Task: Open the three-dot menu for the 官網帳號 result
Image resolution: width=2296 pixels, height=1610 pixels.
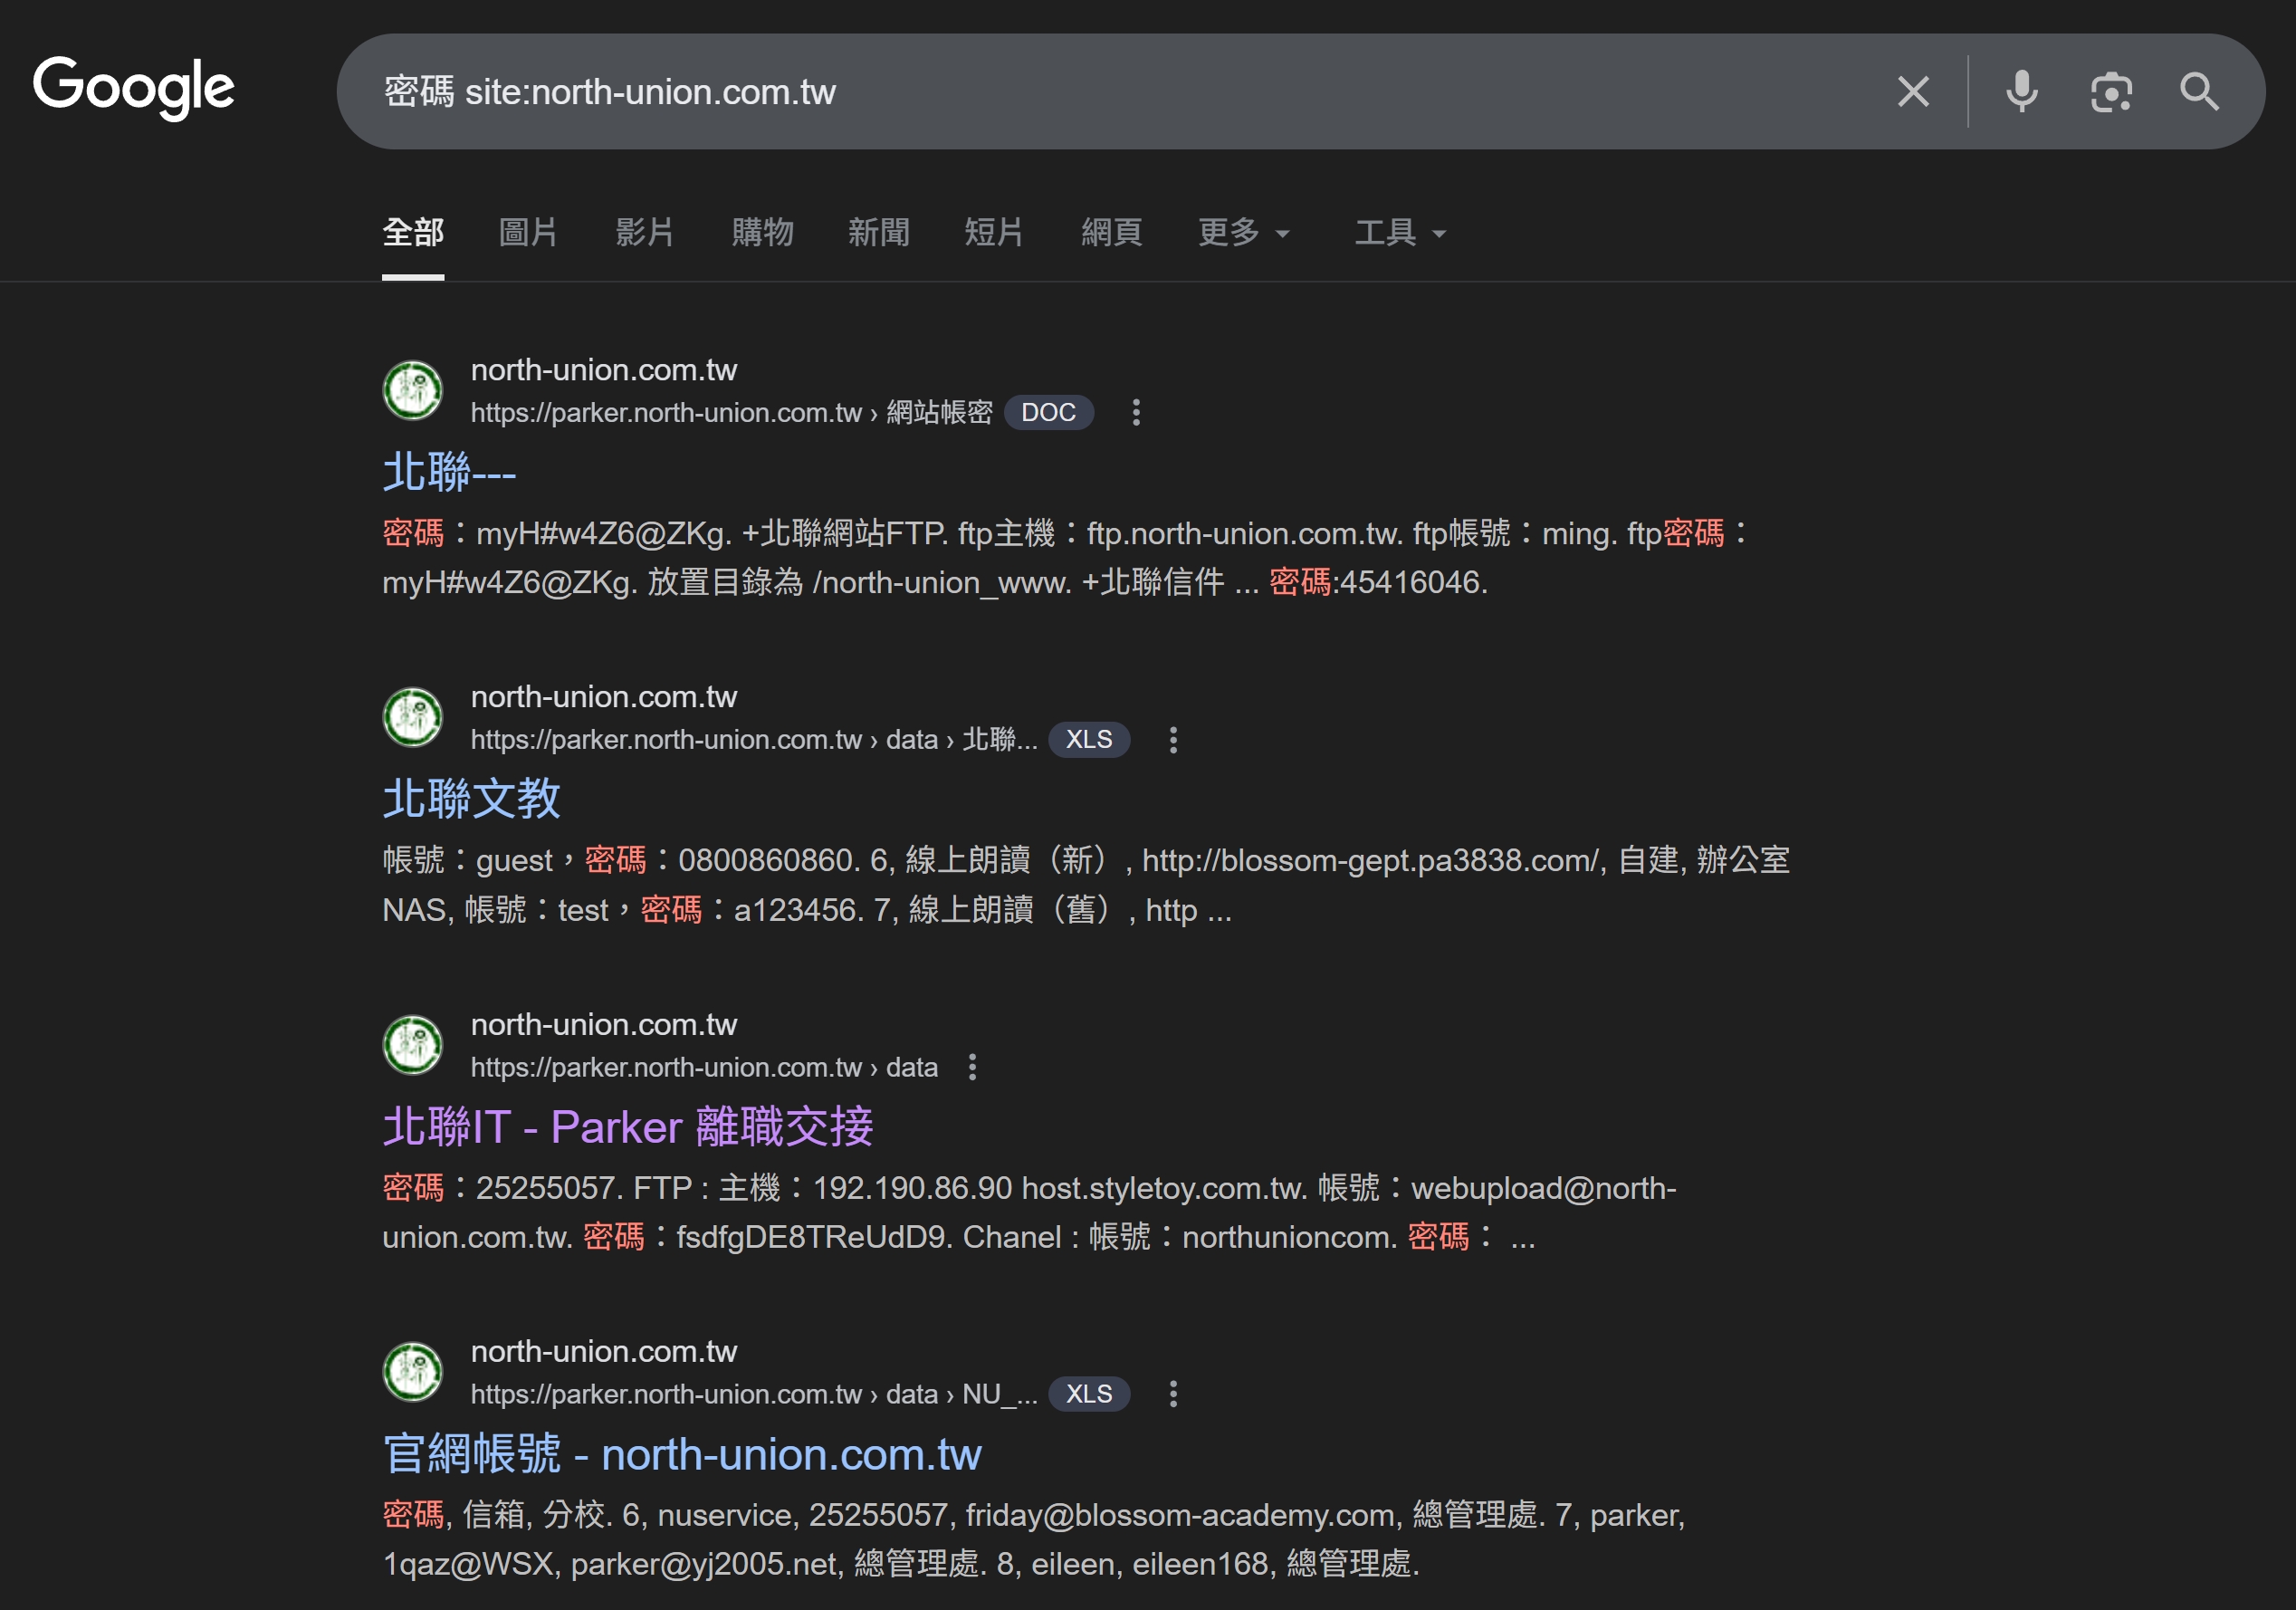Action: (x=1173, y=1394)
